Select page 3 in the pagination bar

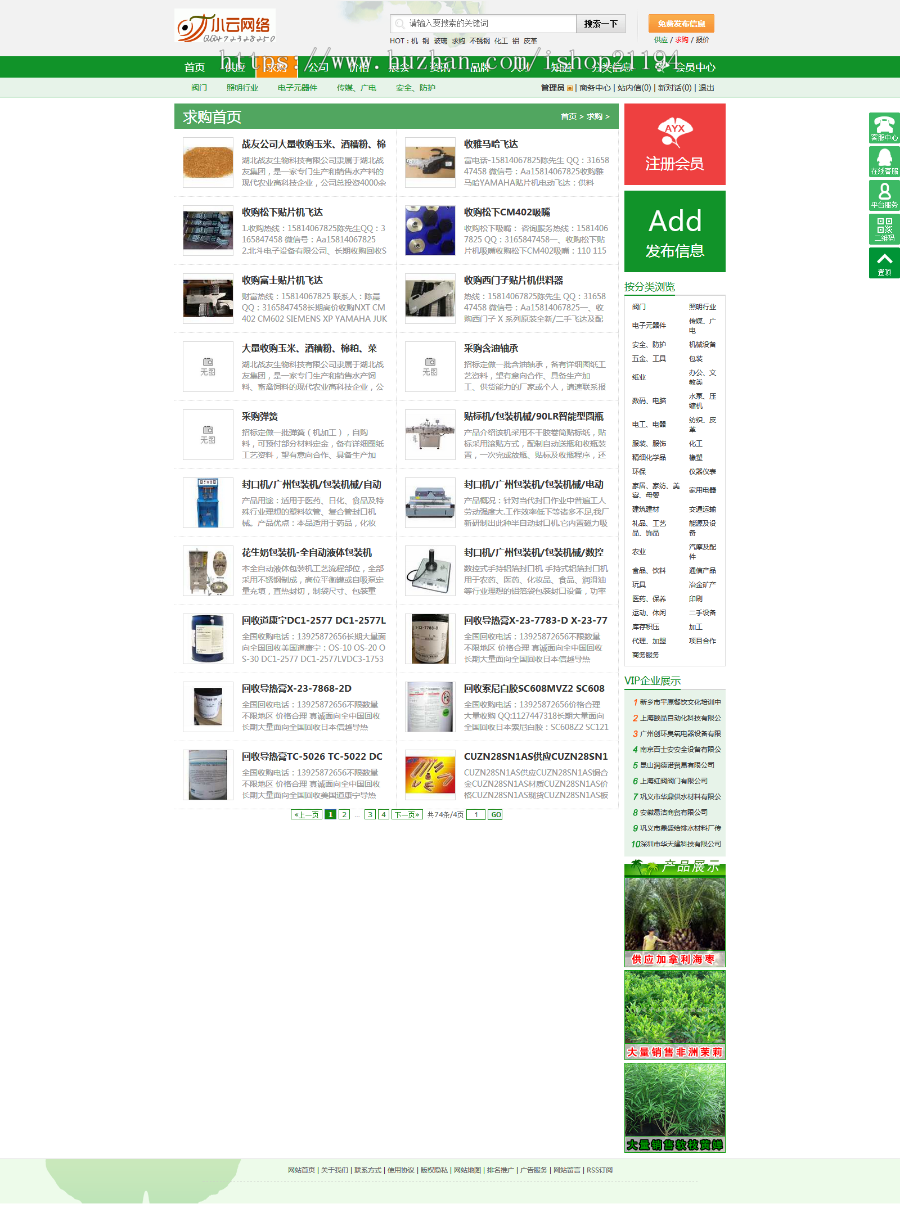[x=370, y=814]
